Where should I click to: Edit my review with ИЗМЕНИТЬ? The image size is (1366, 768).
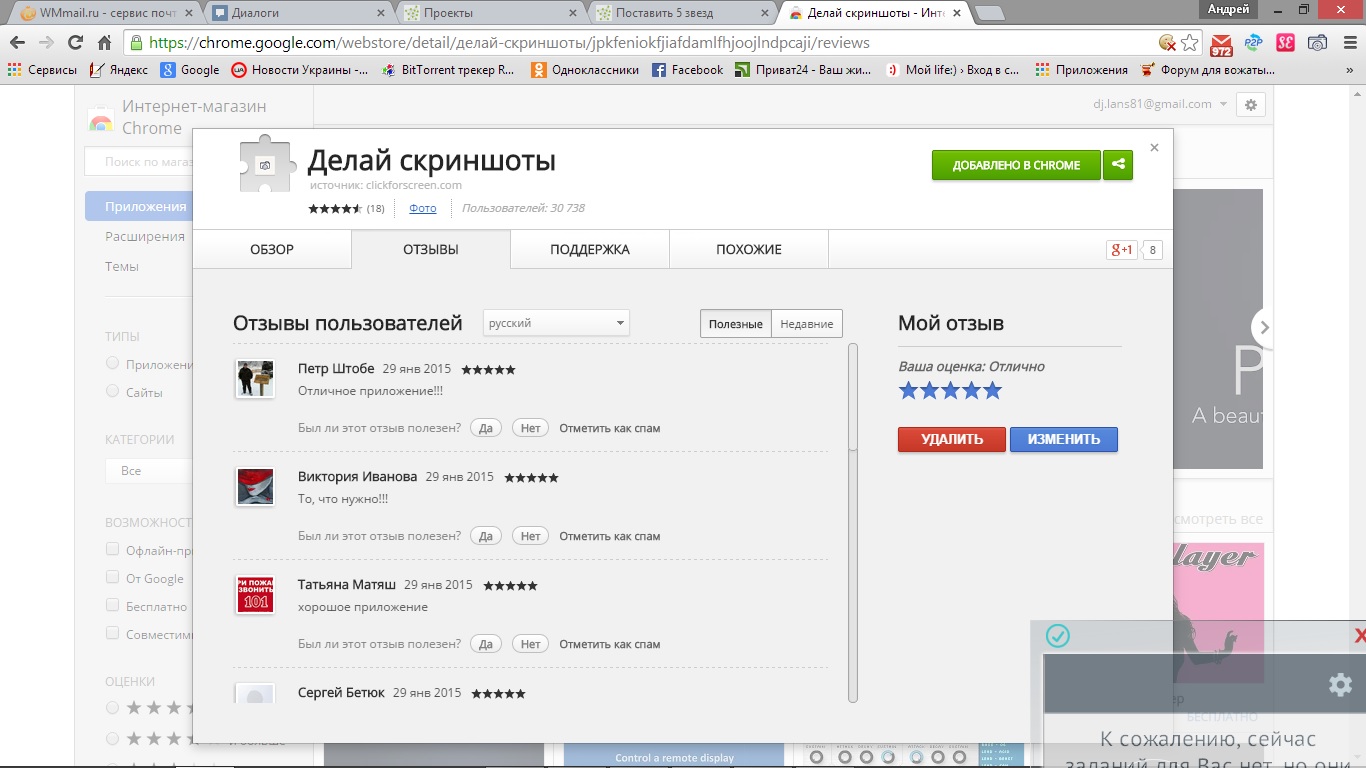1064,440
